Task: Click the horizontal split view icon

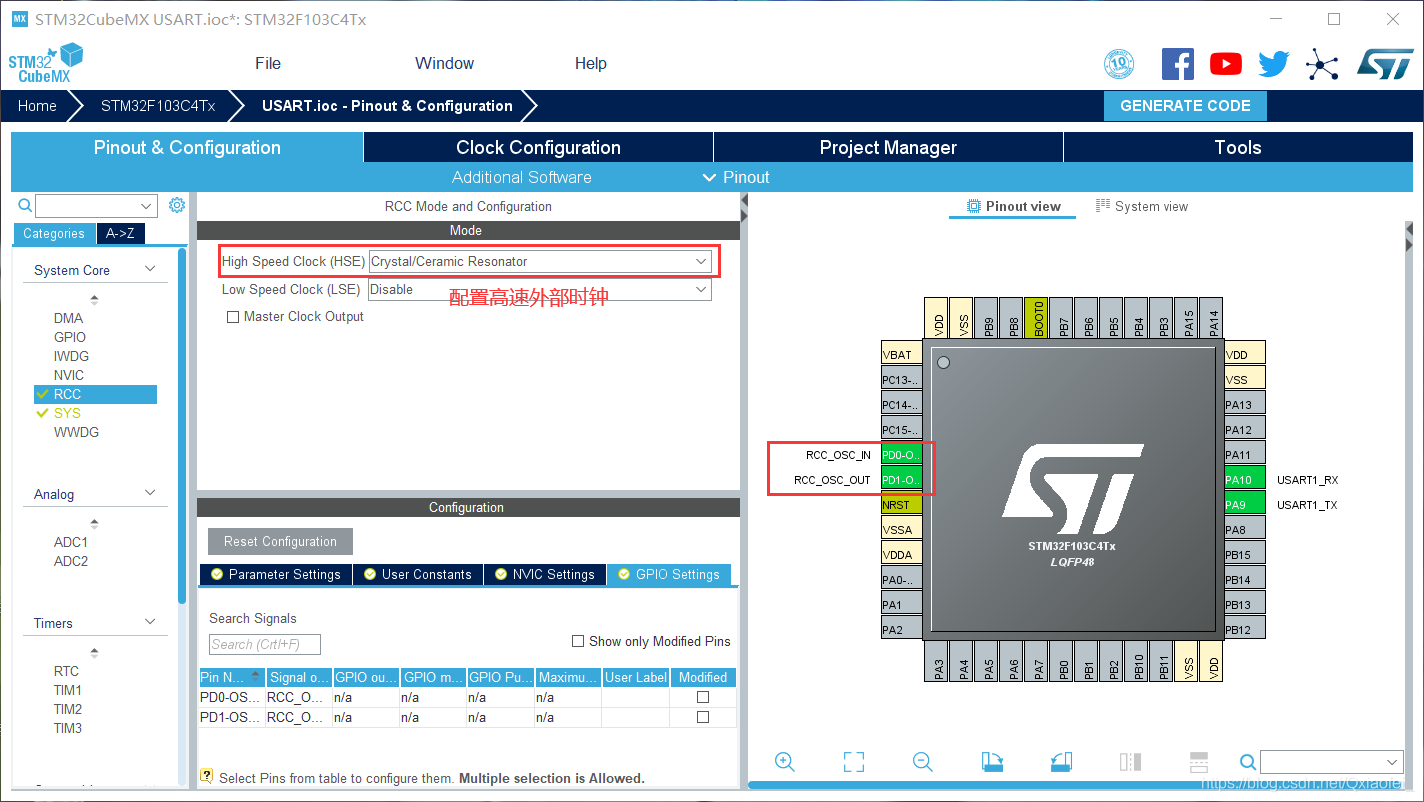Action: click(x=1199, y=762)
